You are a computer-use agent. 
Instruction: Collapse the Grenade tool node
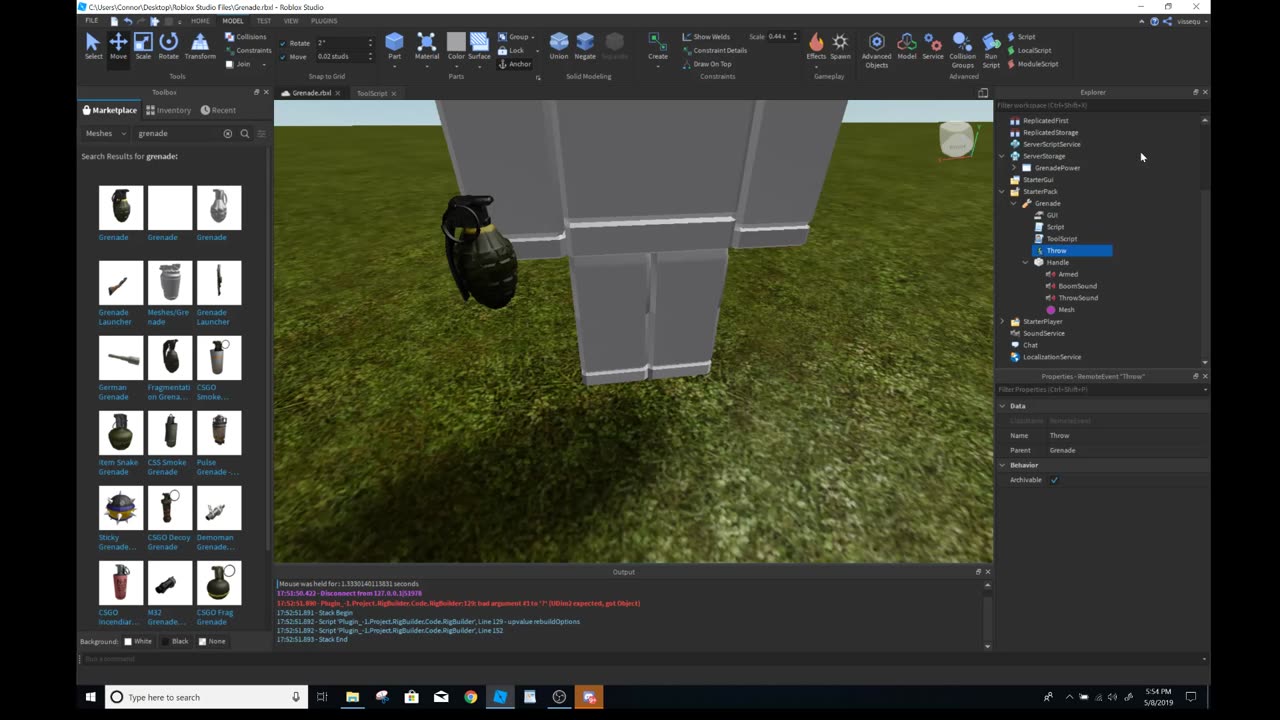coord(1013,203)
